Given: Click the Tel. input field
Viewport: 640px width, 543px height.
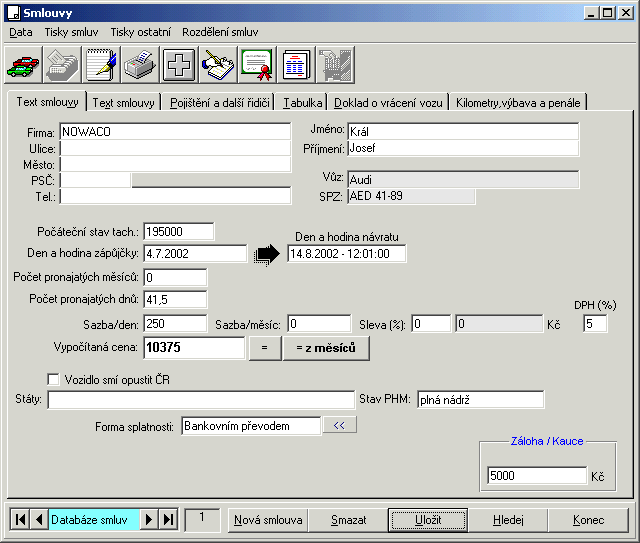Looking at the screenshot, I should coord(176,196).
